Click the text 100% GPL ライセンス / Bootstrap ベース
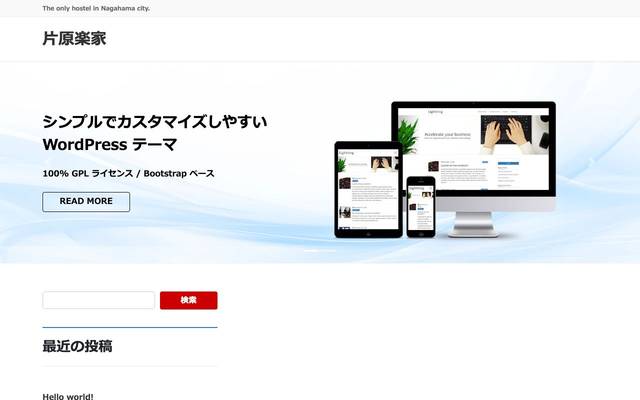This screenshot has height=400, width=640. 129,173
